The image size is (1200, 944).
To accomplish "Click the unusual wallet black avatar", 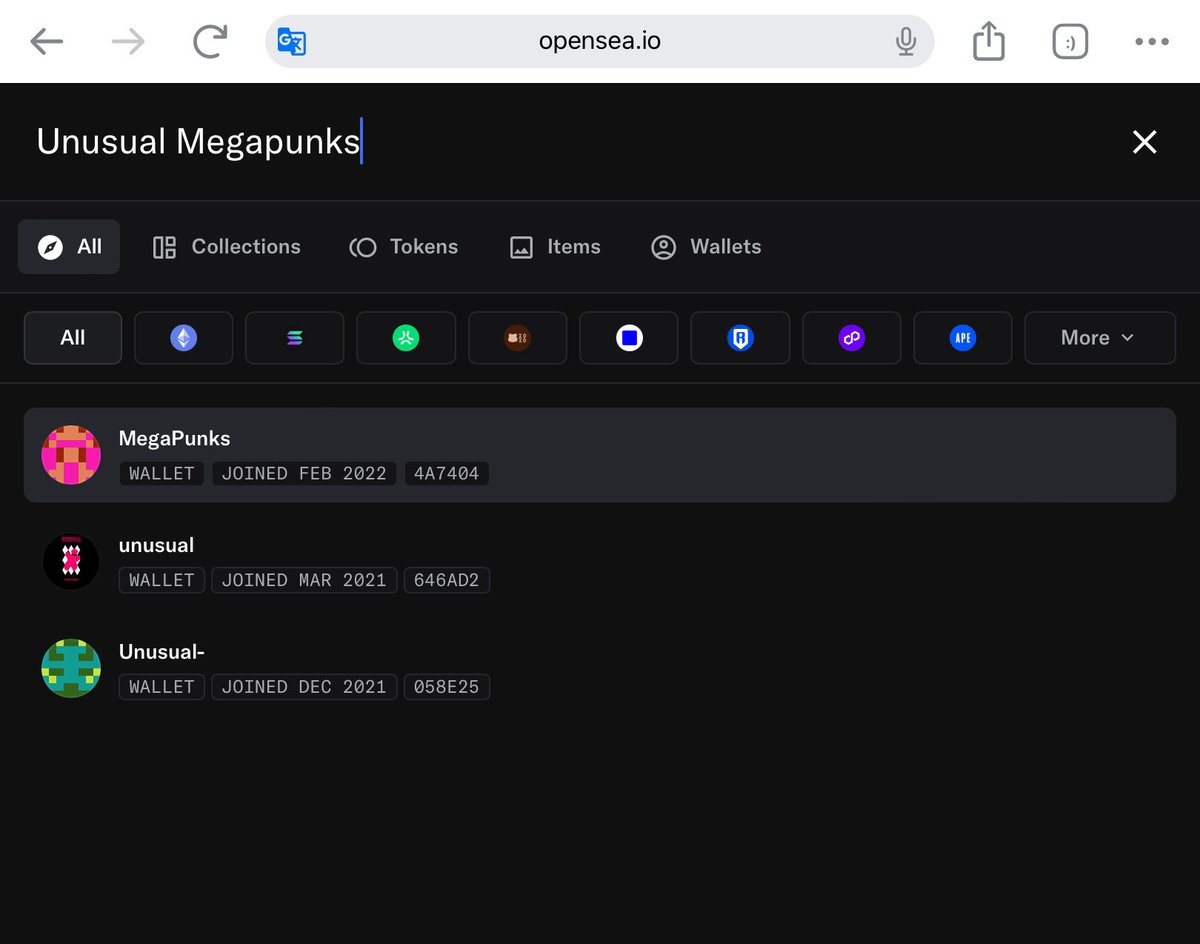I will (x=71, y=562).
